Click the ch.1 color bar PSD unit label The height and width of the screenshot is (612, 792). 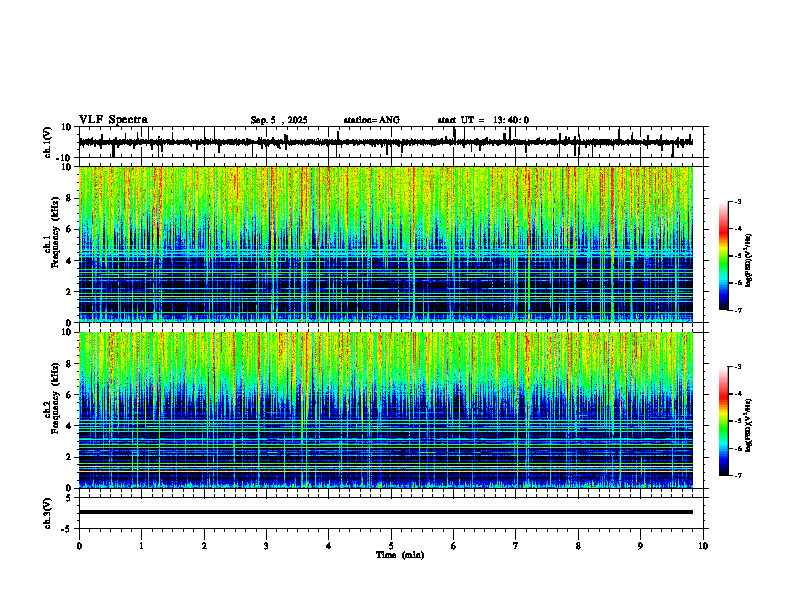pyautogui.click(x=748, y=261)
